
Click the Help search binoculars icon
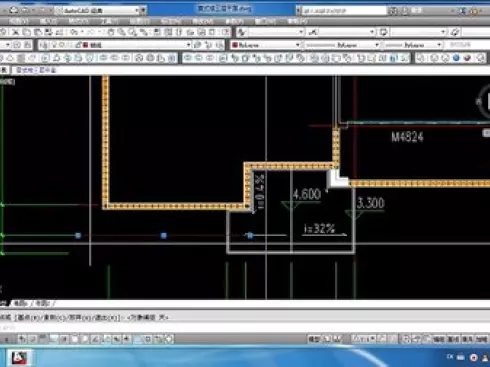pos(393,11)
